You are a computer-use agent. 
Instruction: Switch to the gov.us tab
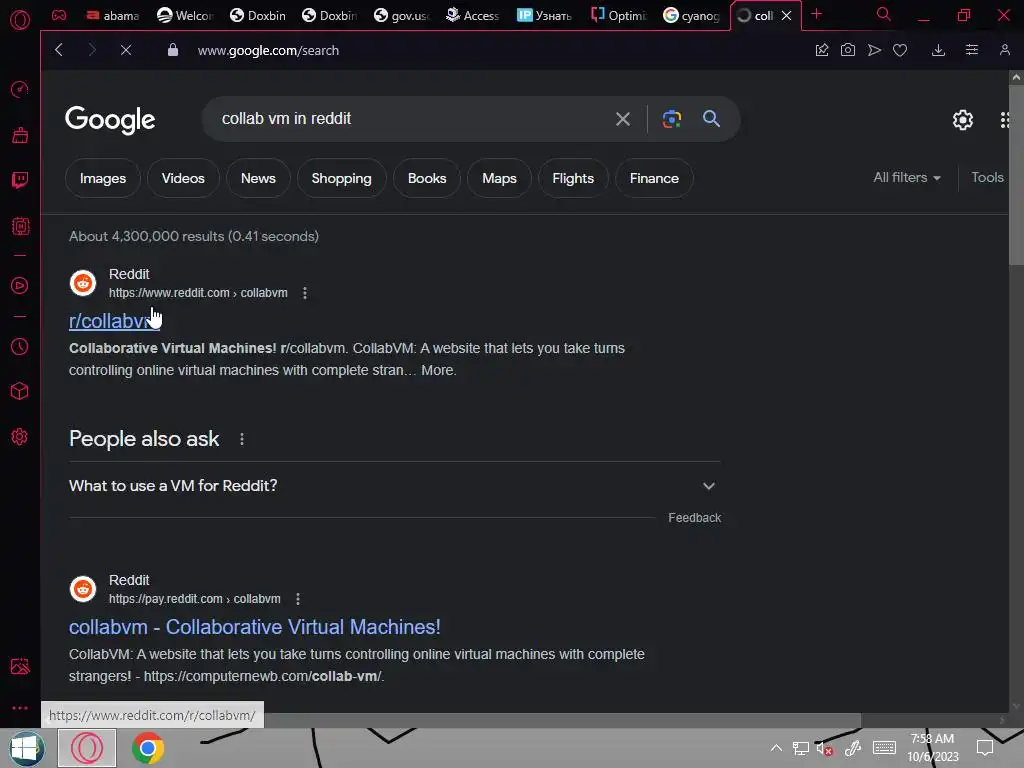pyautogui.click(x=402, y=16)
